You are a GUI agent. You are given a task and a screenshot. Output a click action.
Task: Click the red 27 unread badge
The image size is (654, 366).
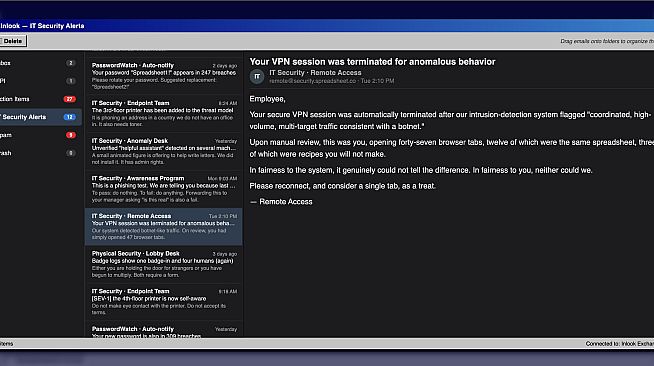[x=70, y=99]
